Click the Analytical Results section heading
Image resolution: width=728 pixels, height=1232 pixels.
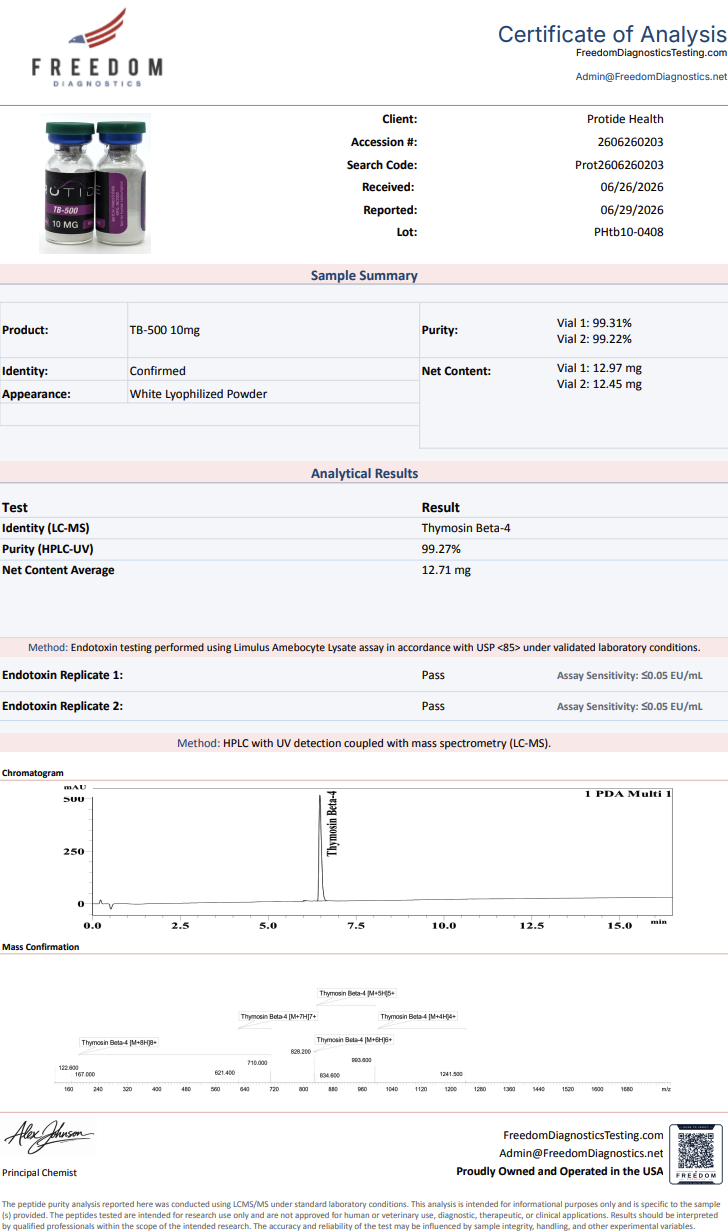(x=364, y=473)
